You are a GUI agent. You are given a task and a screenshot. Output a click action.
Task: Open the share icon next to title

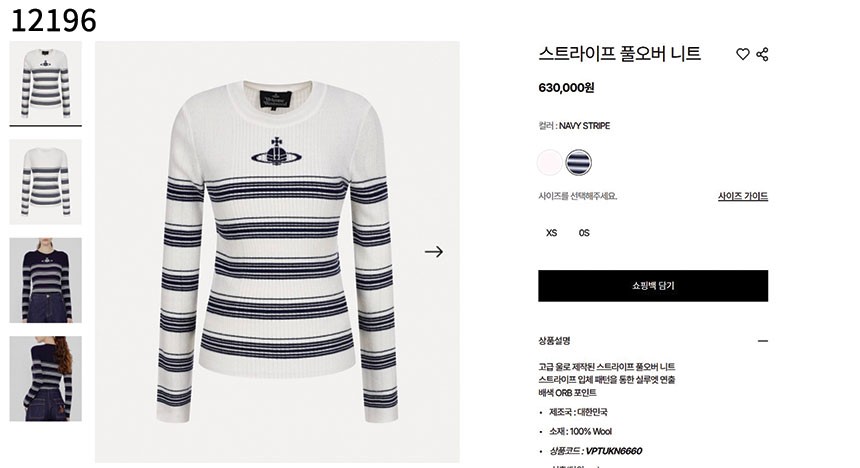point(762,54)
